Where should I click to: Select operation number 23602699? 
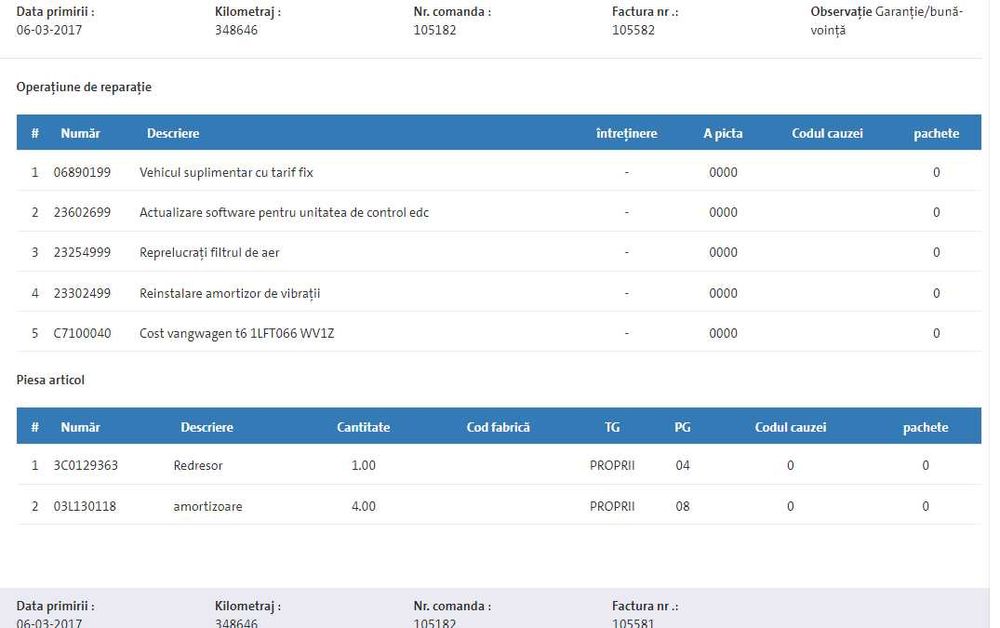pos(82,212)
